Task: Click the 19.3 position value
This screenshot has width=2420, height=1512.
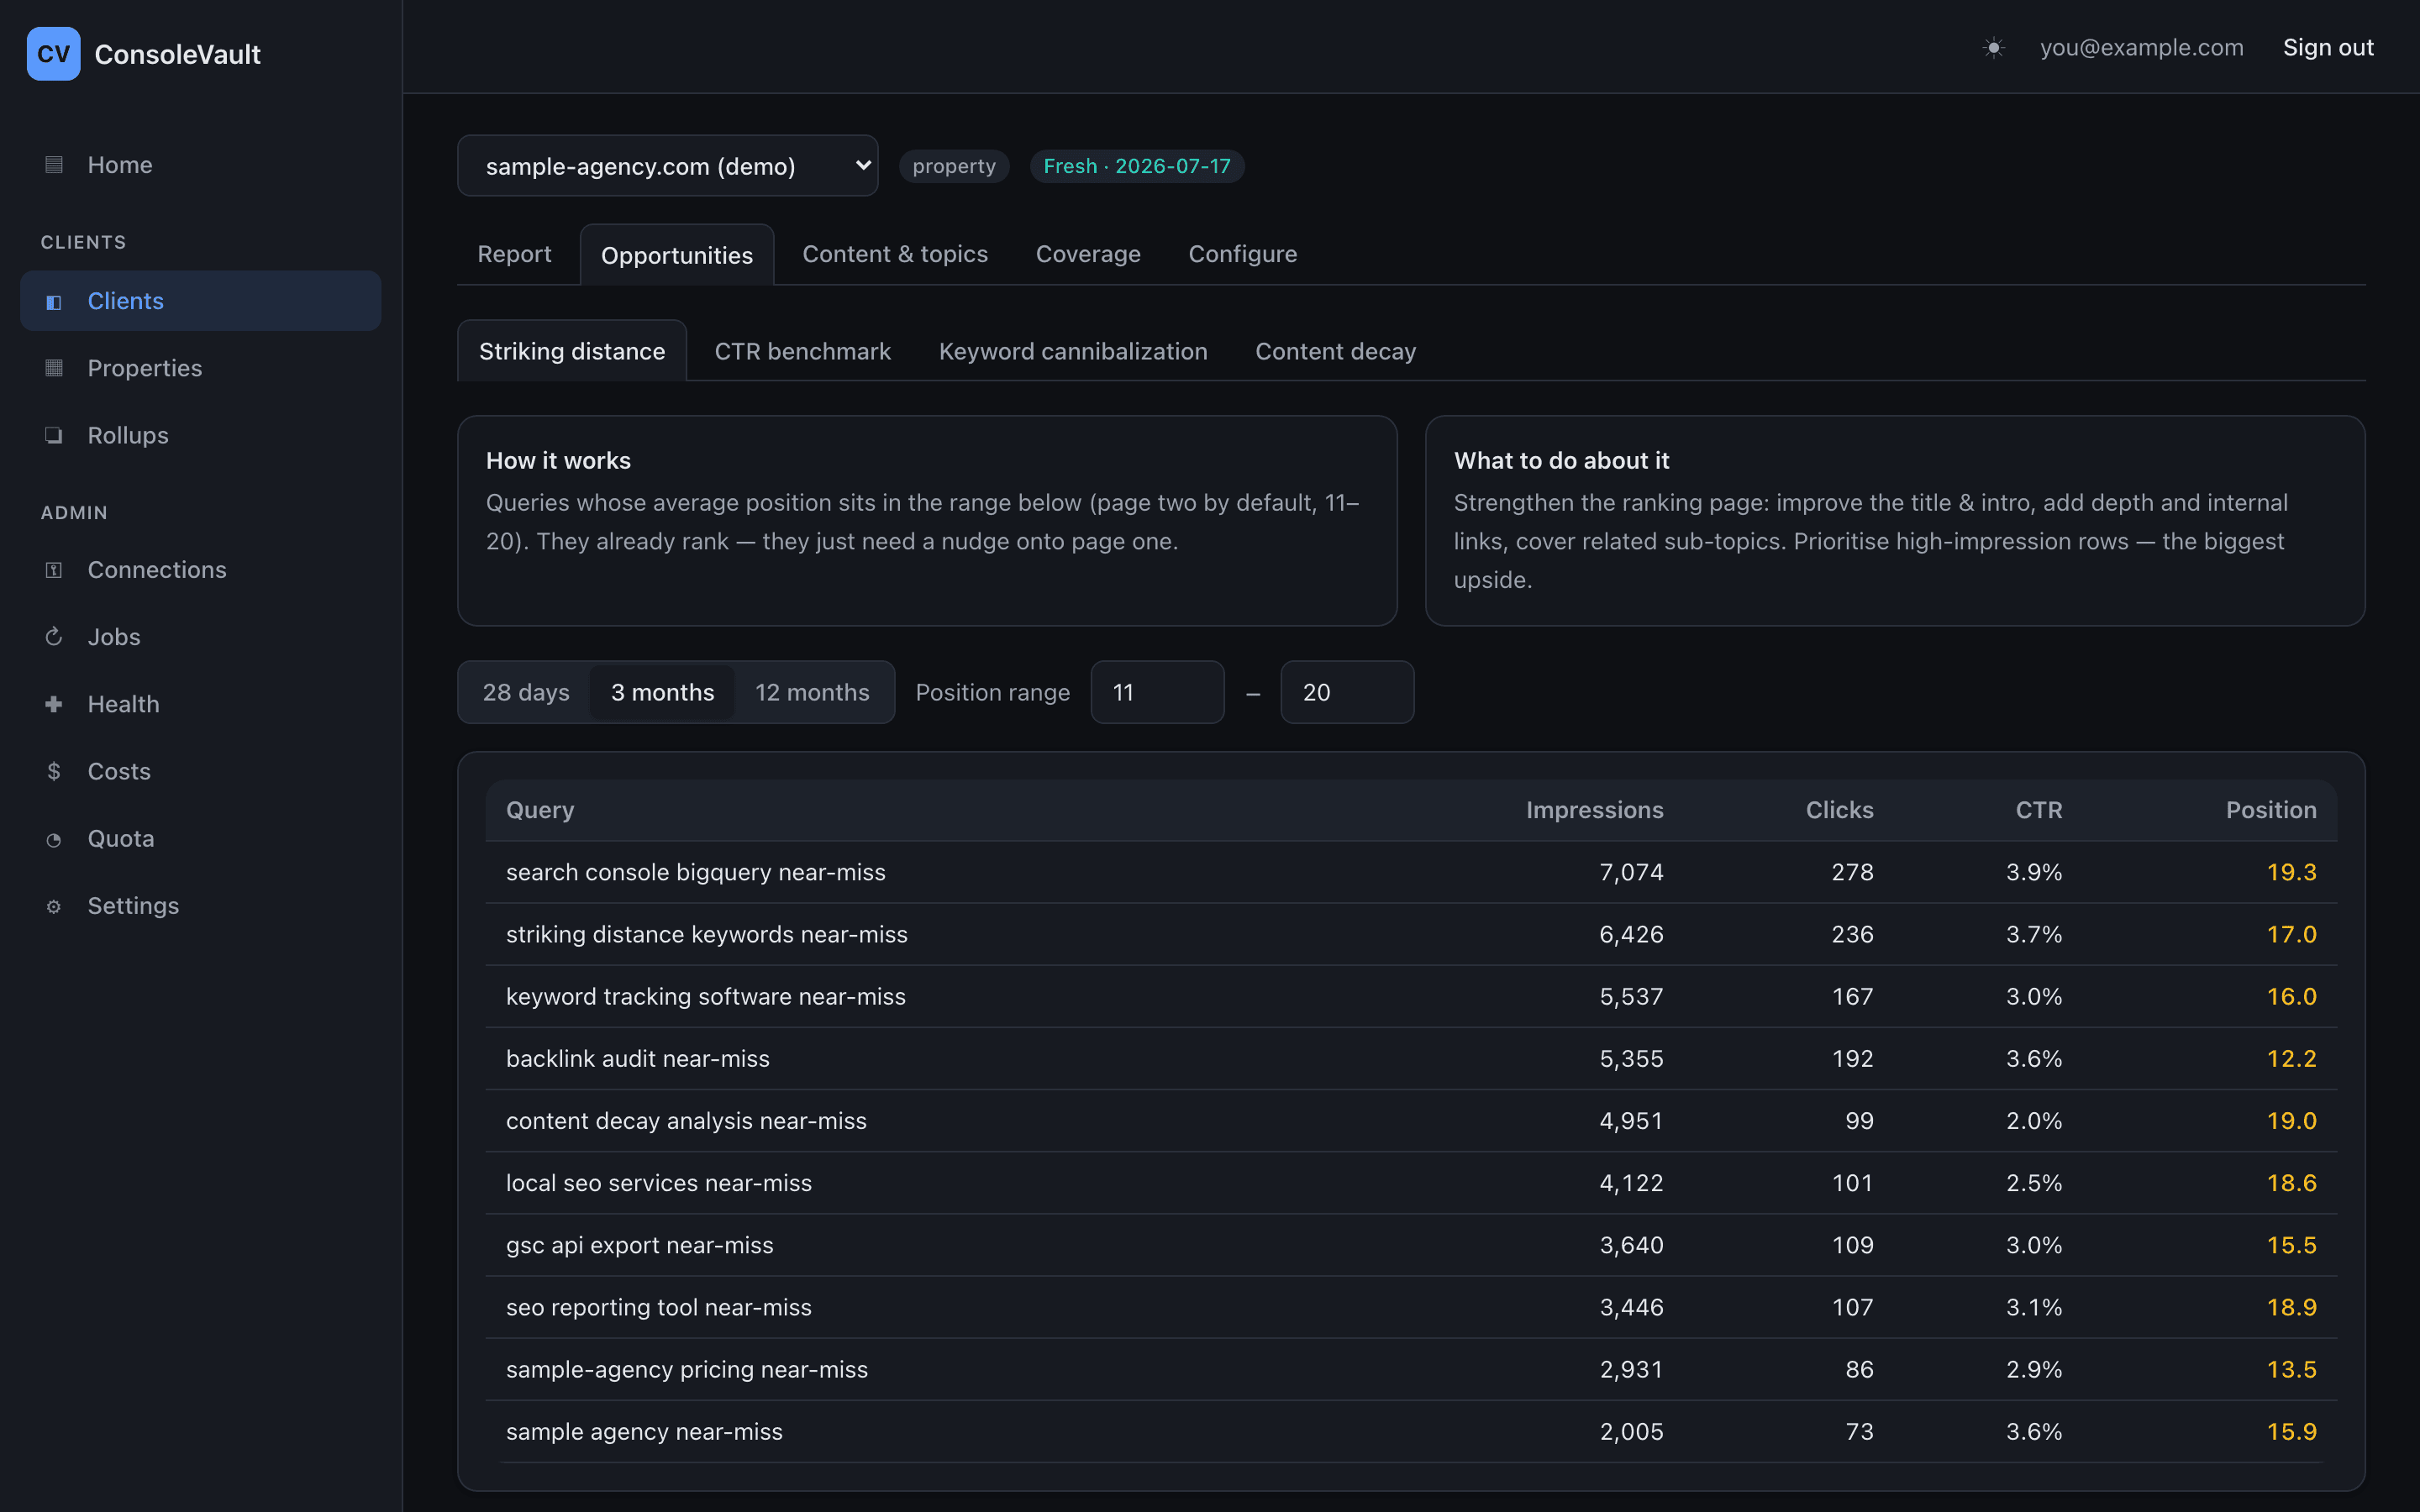Action: (x=2291, y=872)
